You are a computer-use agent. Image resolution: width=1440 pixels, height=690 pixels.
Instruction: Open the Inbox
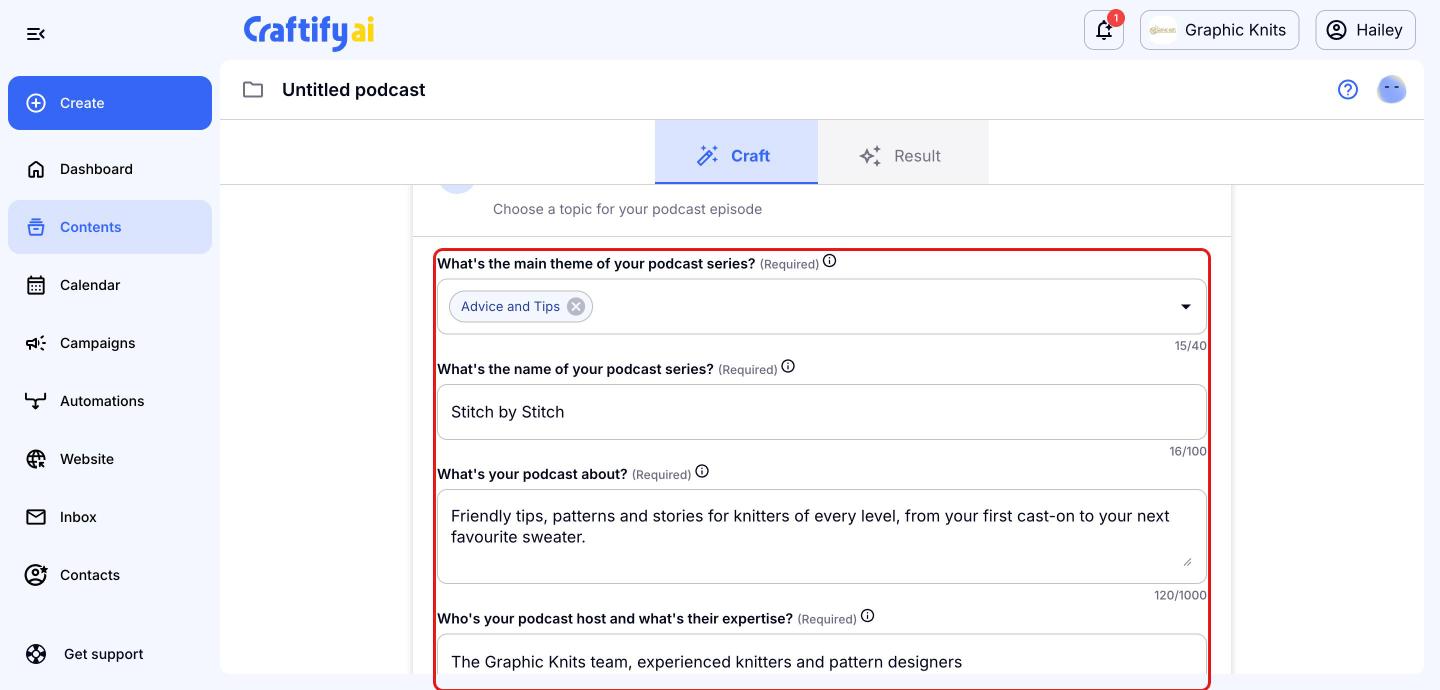click(110, 517)
